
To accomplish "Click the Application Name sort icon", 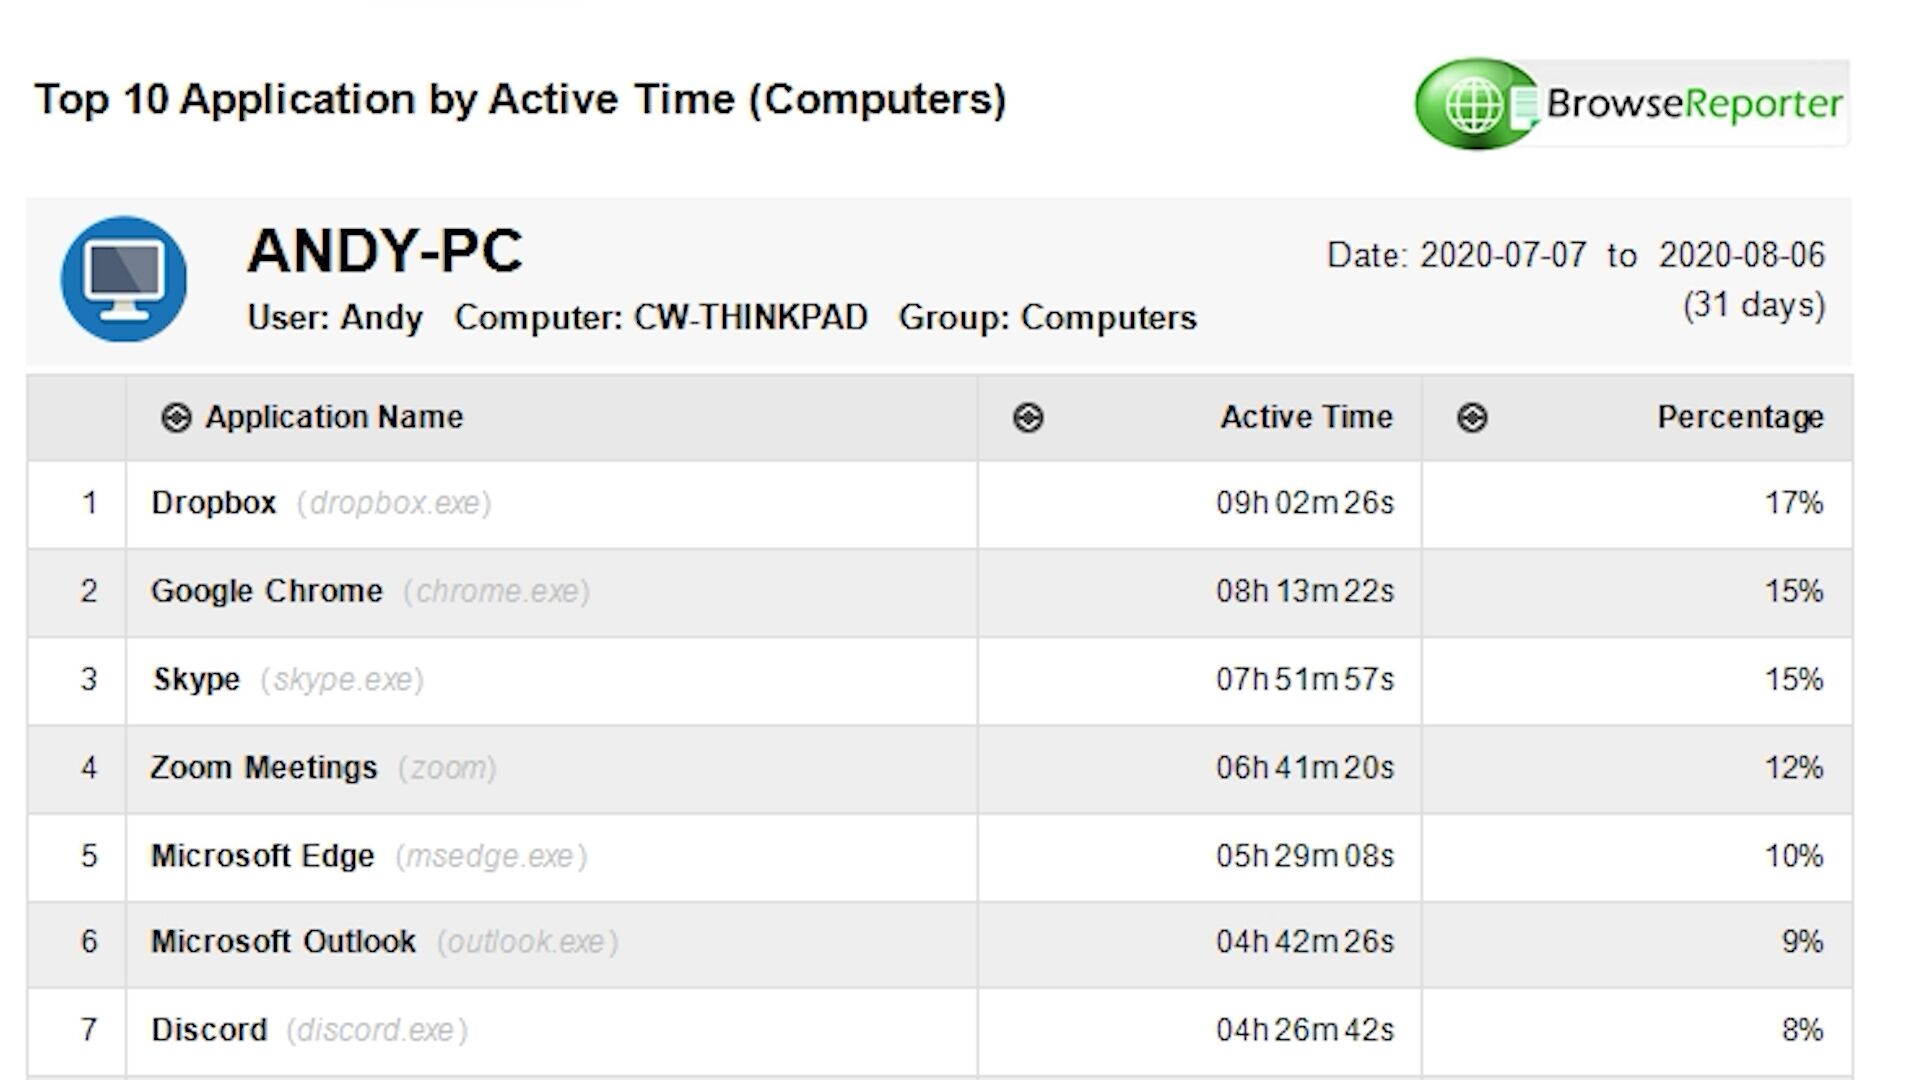I will (176, 418).
